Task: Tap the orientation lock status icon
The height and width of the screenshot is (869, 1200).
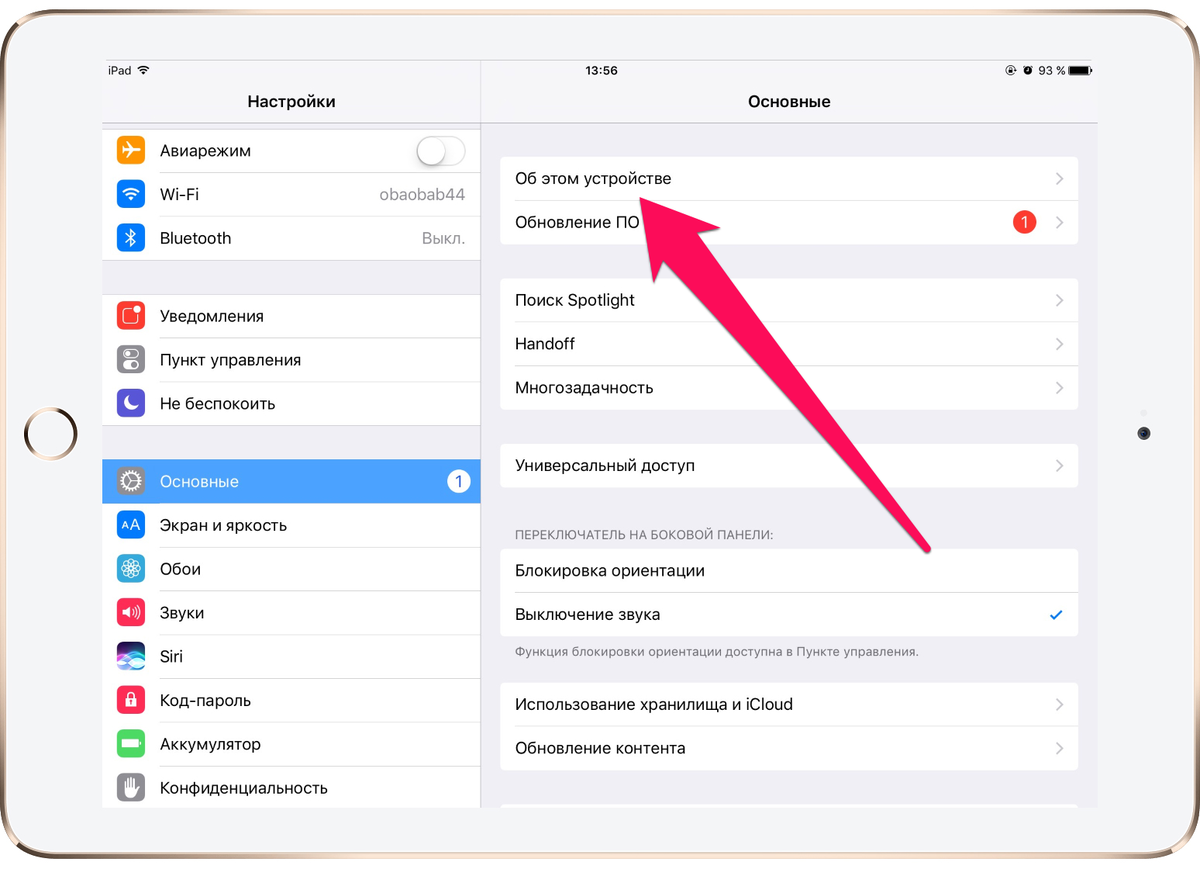Action: click(1010, 71)
